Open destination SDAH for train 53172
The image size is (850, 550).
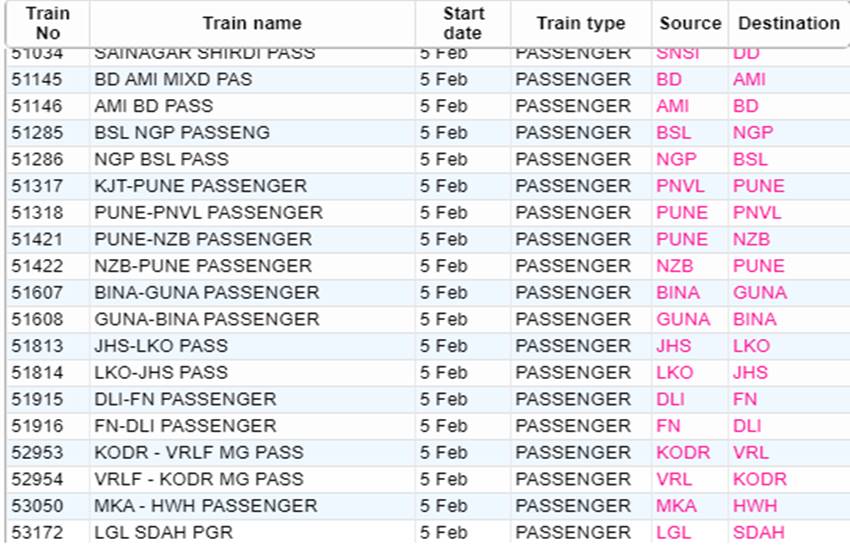[x=758, y=533]
